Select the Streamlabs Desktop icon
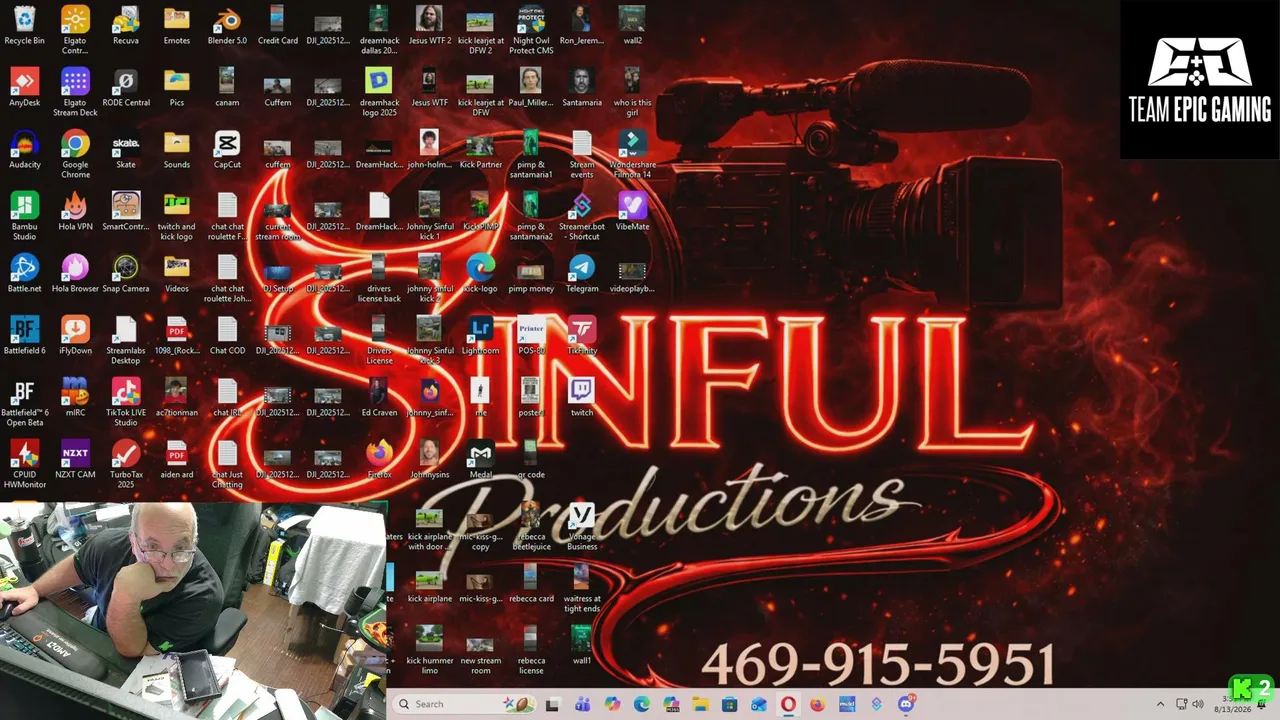Viewport: 1280px width, 720px height. (x=125, y=341)
